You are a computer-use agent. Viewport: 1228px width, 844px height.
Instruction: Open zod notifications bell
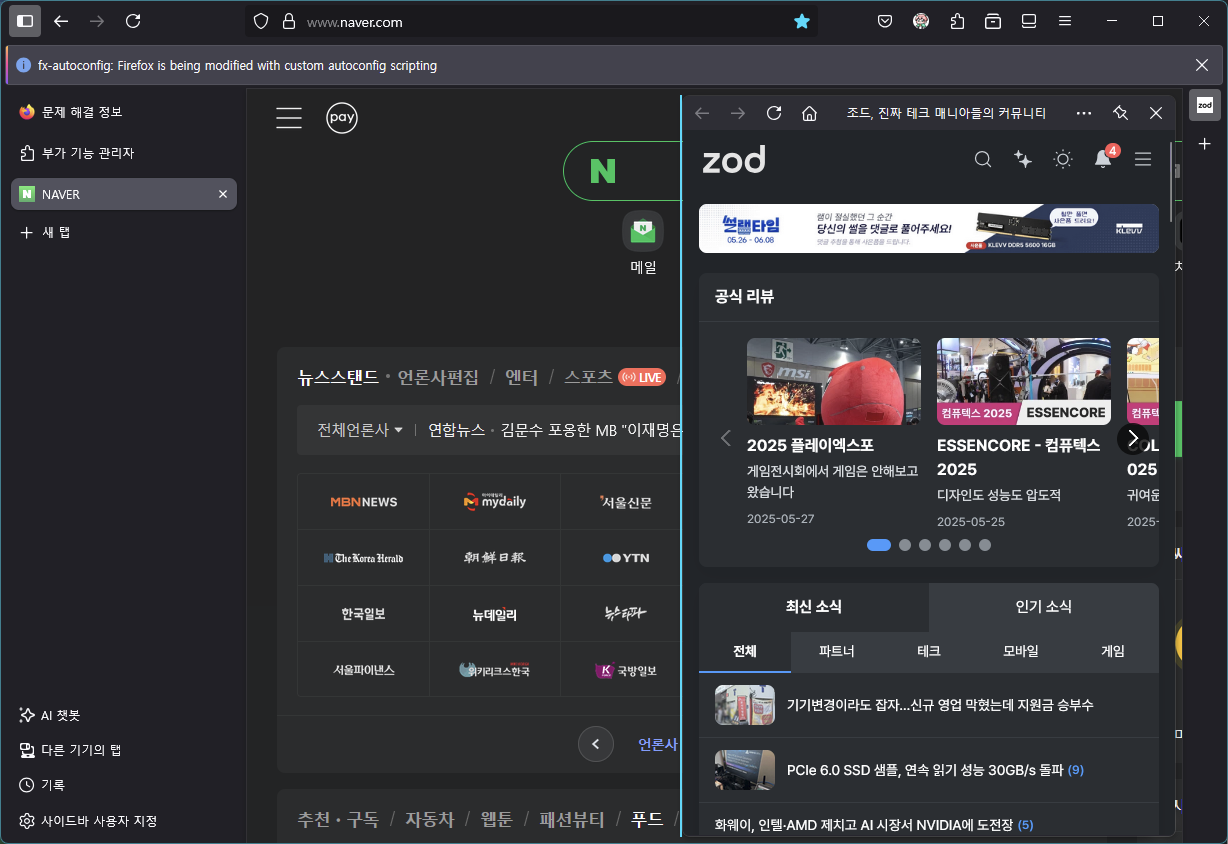(1103, 159)
